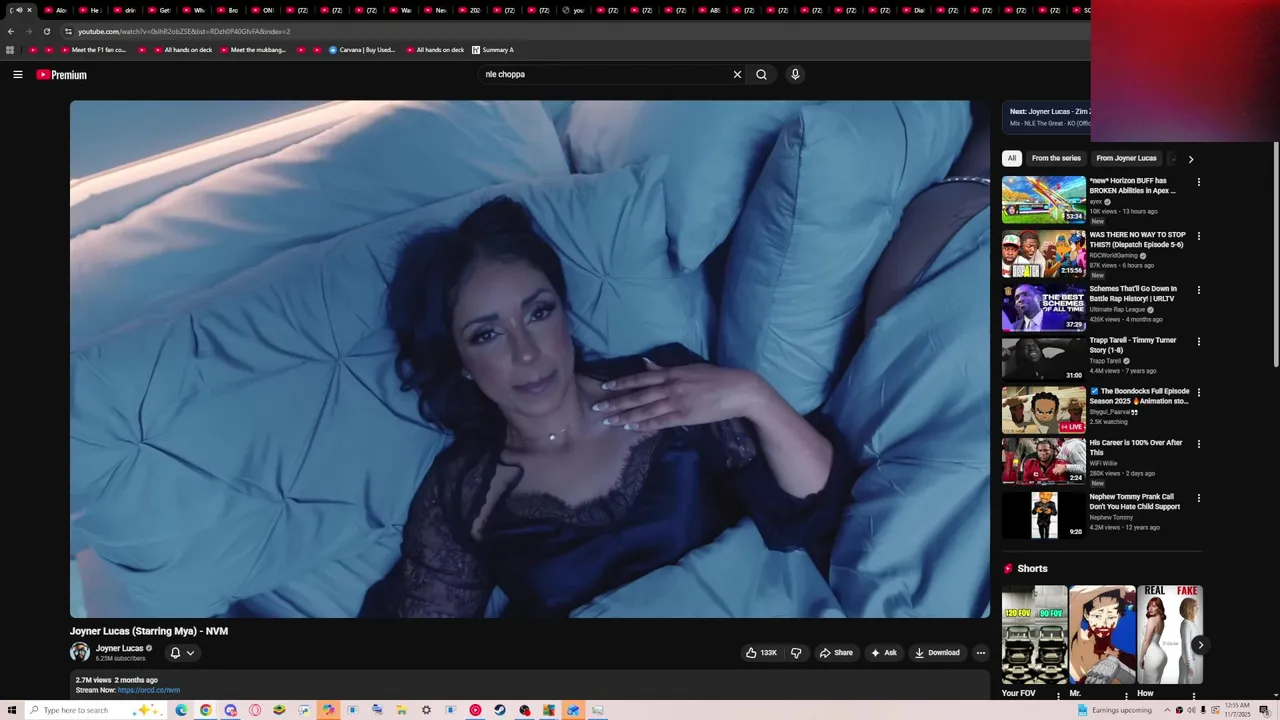Image resolution: width=1280 pixels, height=720 pixels.
Task: Open notification bell dropdown for Joyner Lucas
Action: coord(182,653)
